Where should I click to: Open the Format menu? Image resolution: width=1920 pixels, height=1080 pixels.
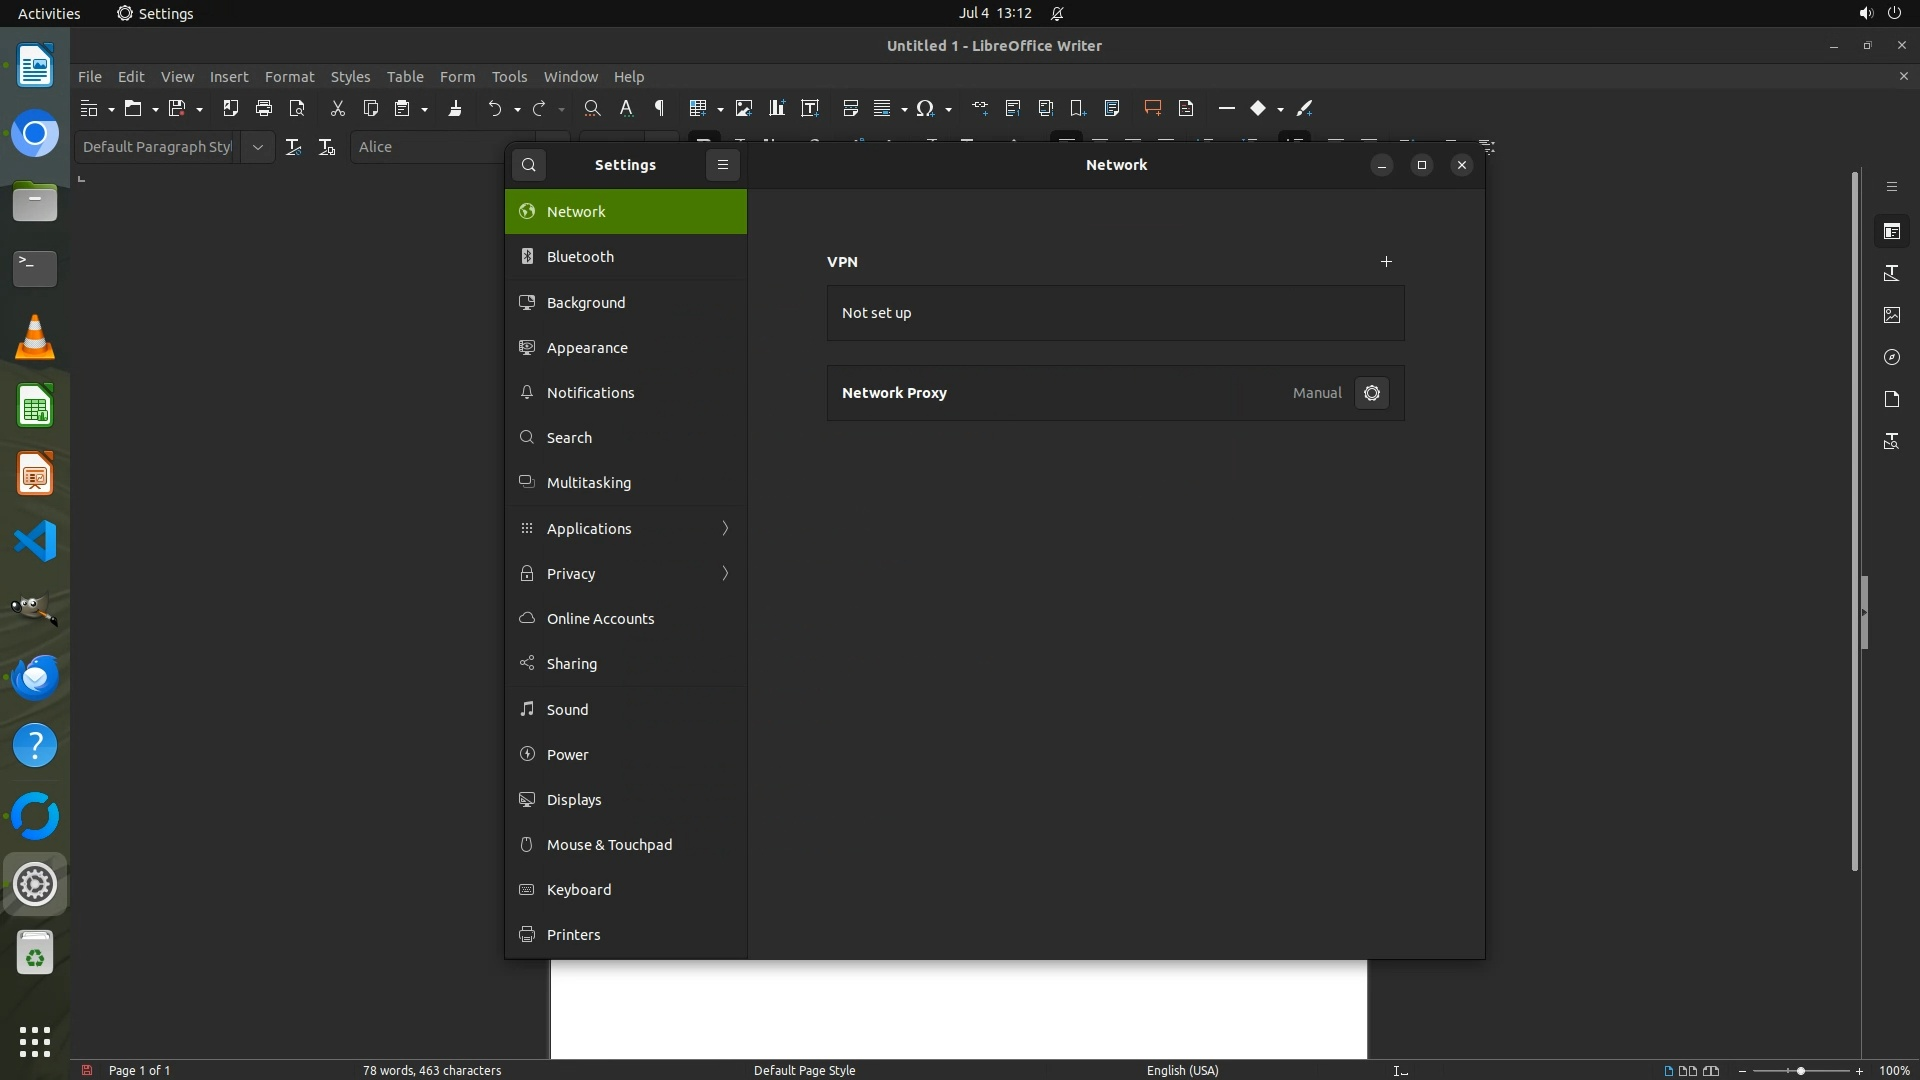tap(289, 77)
